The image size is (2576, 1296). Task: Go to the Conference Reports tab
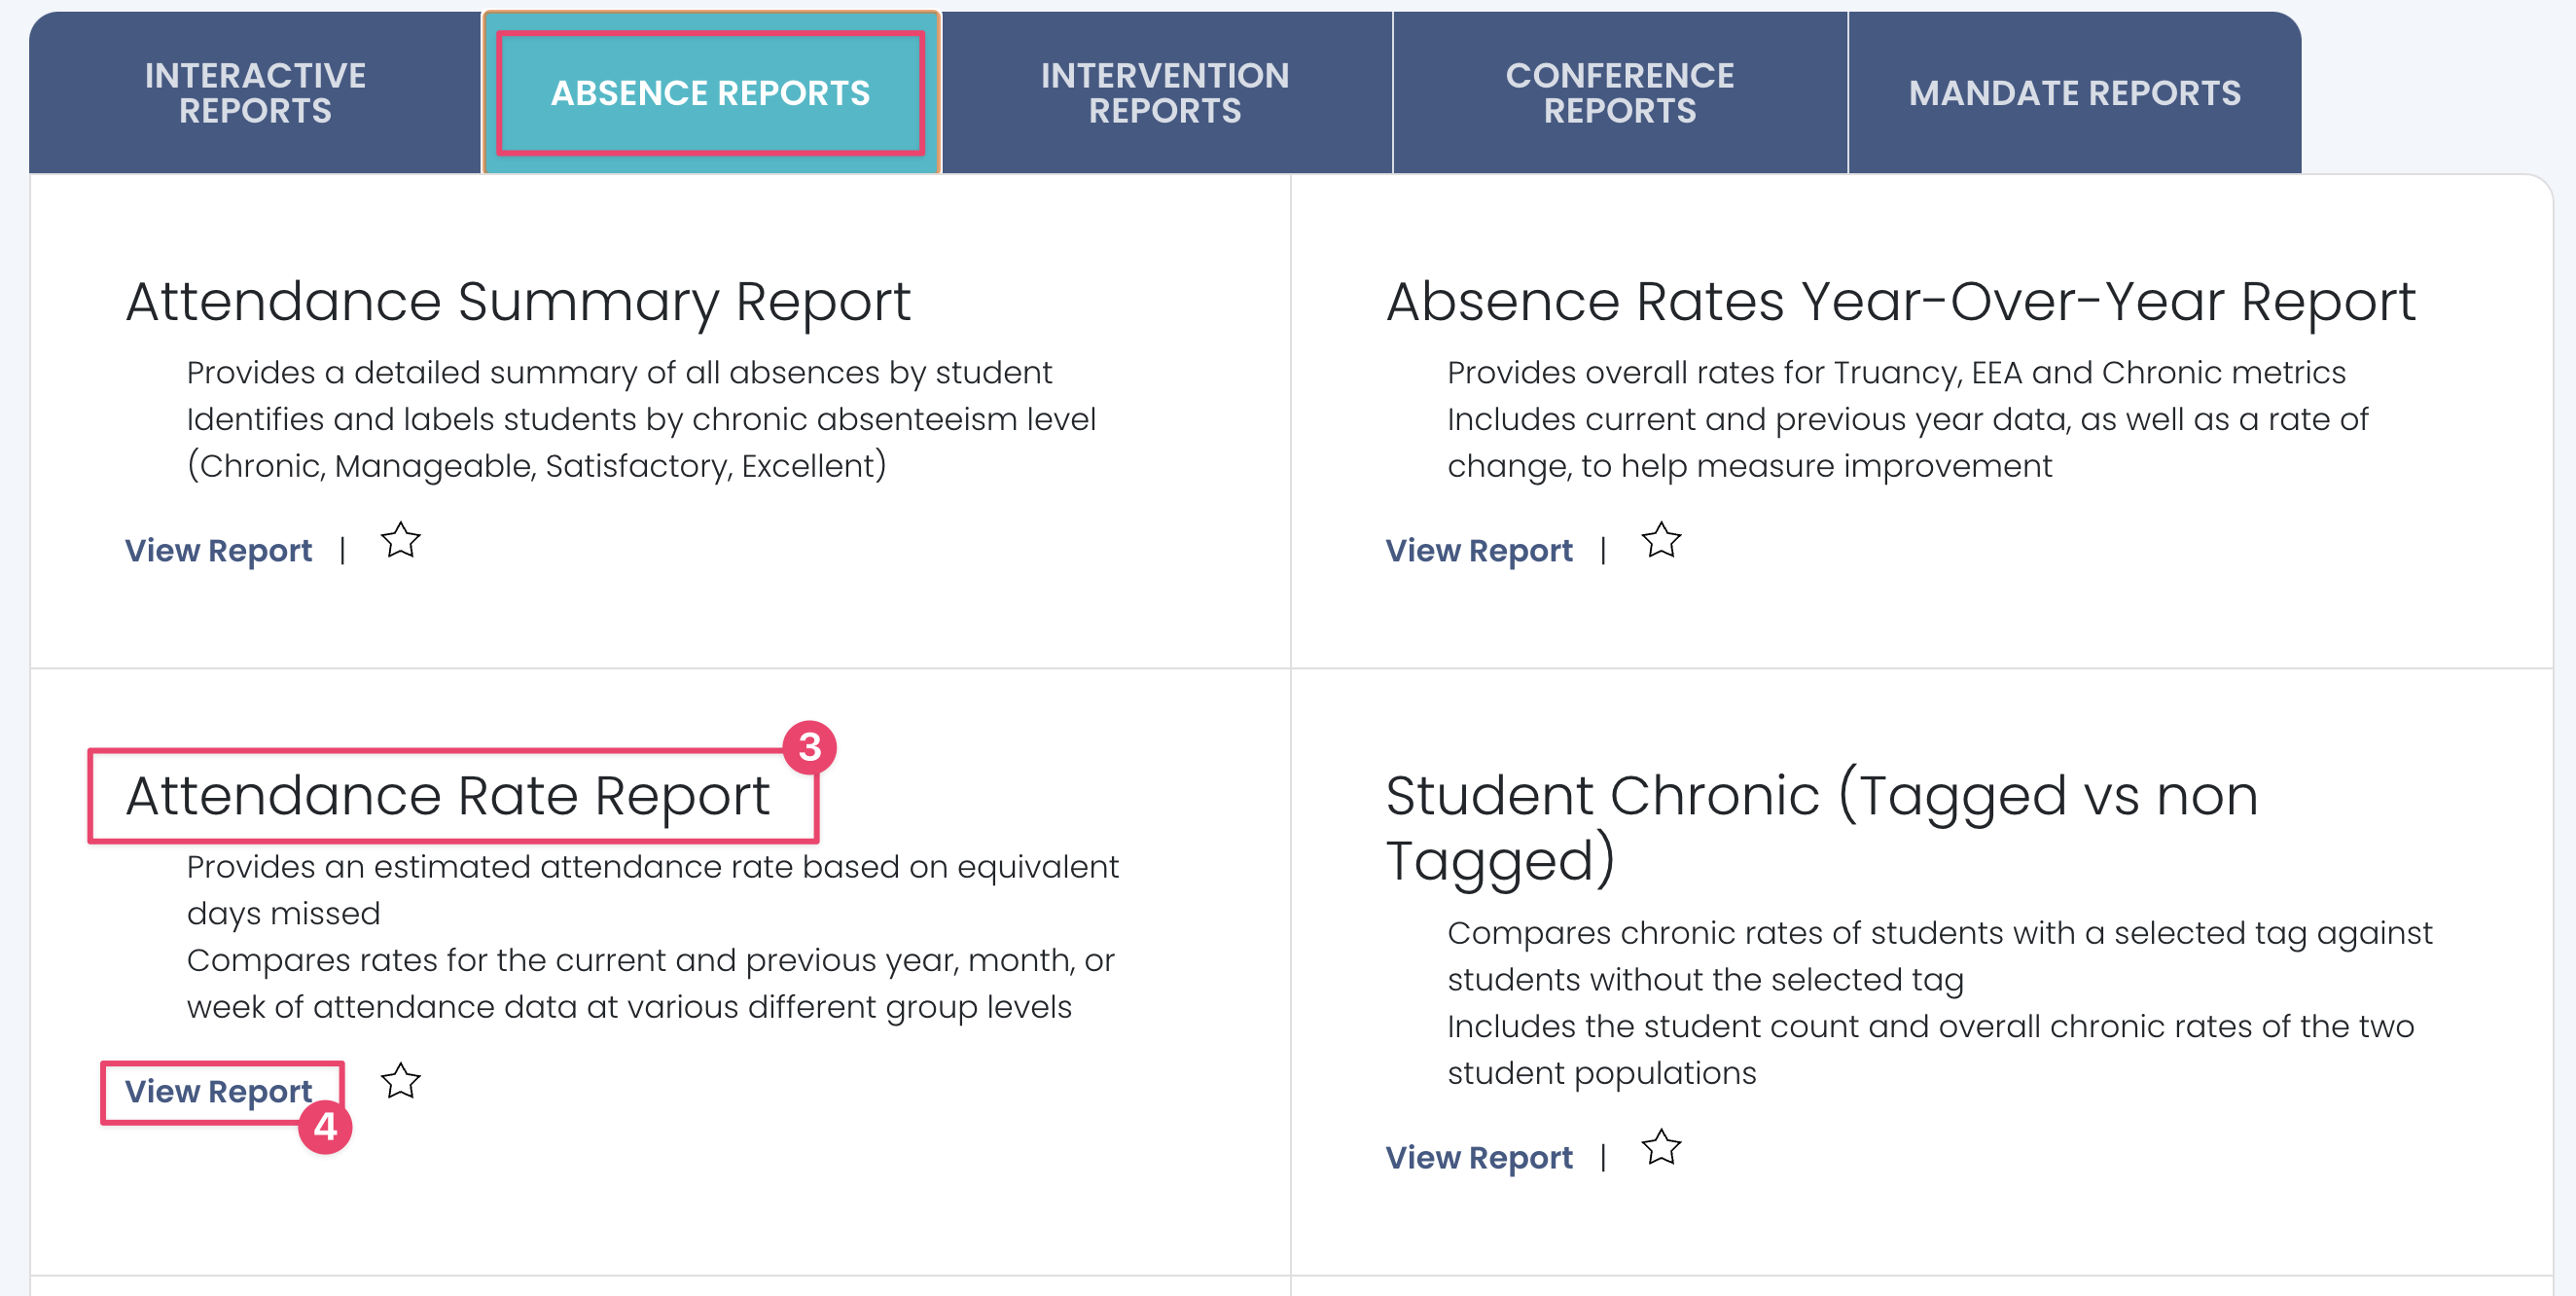pos(1620,93)
